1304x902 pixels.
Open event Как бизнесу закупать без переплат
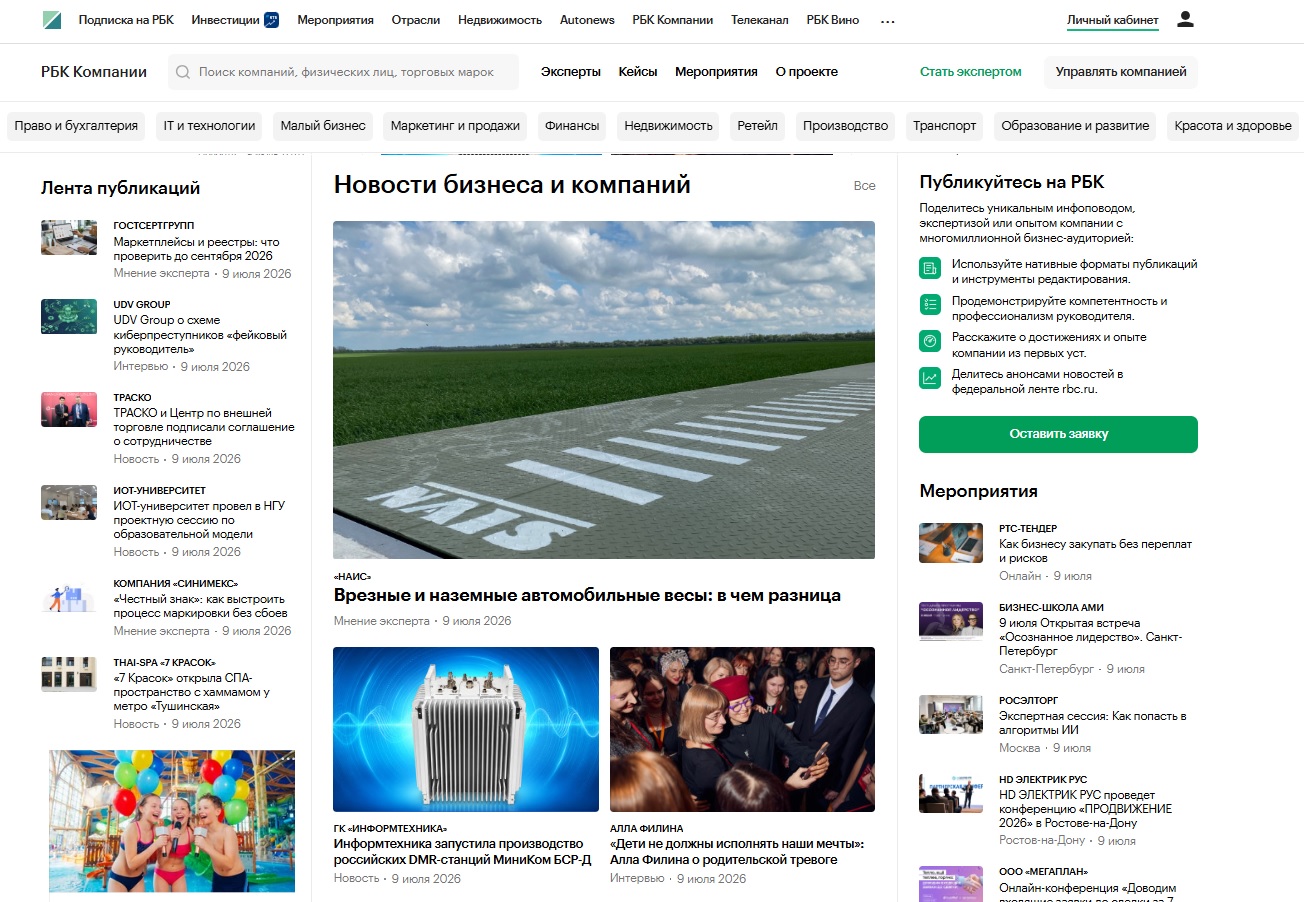coord(1096,551)
